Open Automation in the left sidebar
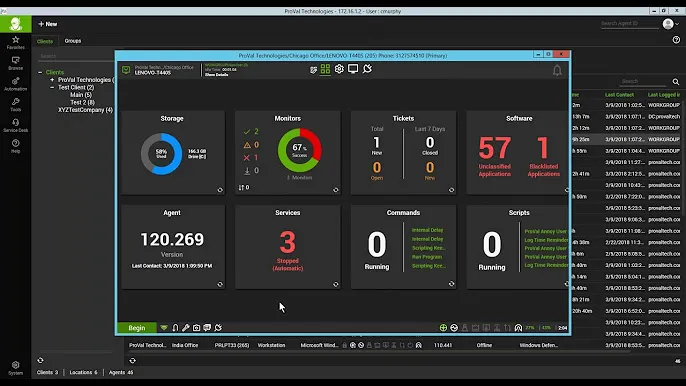686x386 pixels. click(x=15, y=84)
